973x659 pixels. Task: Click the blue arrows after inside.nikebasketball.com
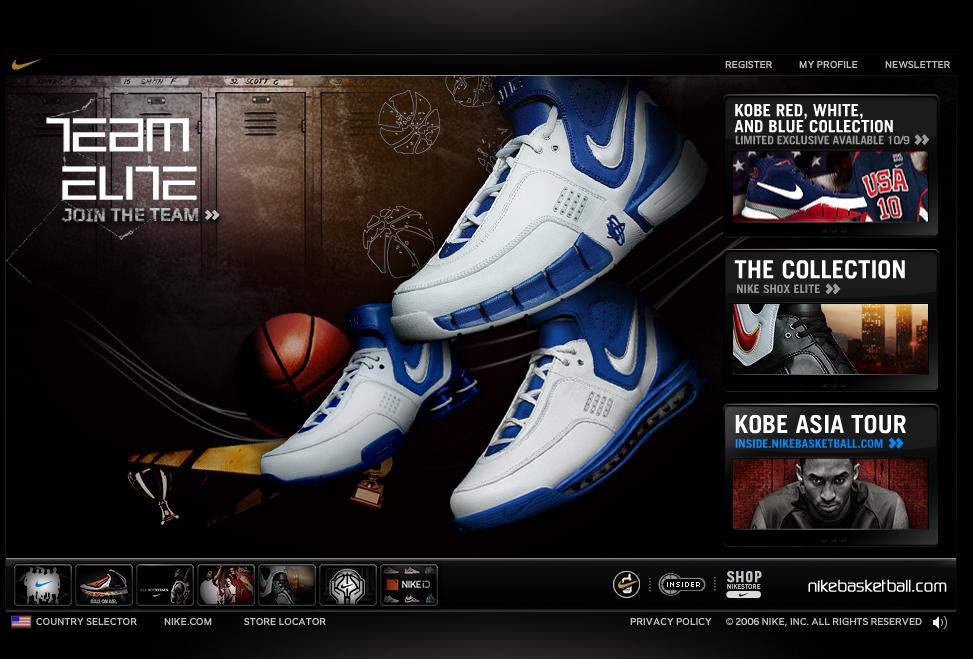coord(896,443)
